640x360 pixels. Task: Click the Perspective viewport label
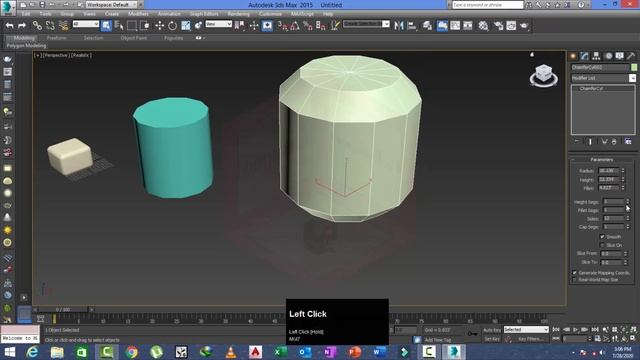point(56,55)
